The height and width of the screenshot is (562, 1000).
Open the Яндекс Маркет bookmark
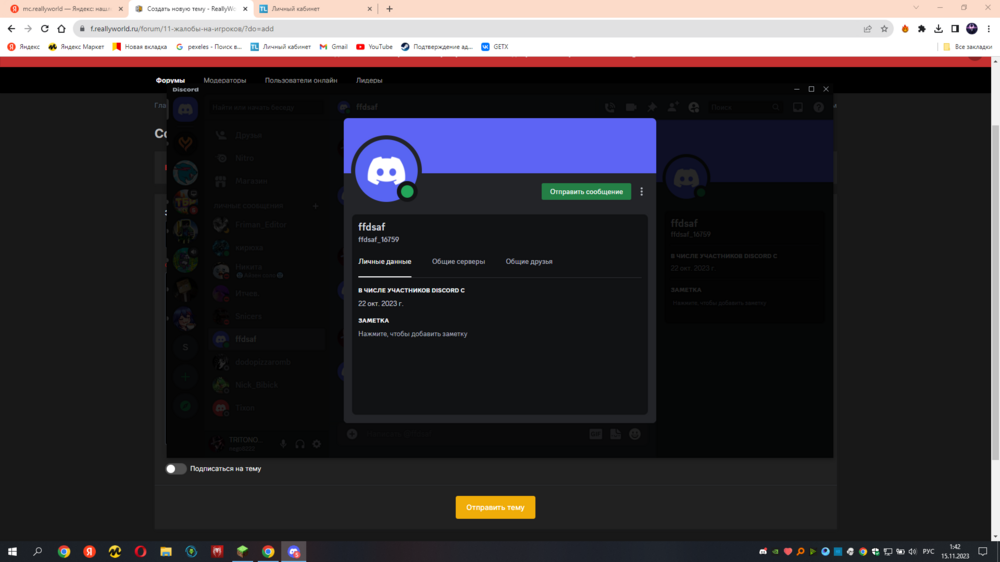click(76, 47)
